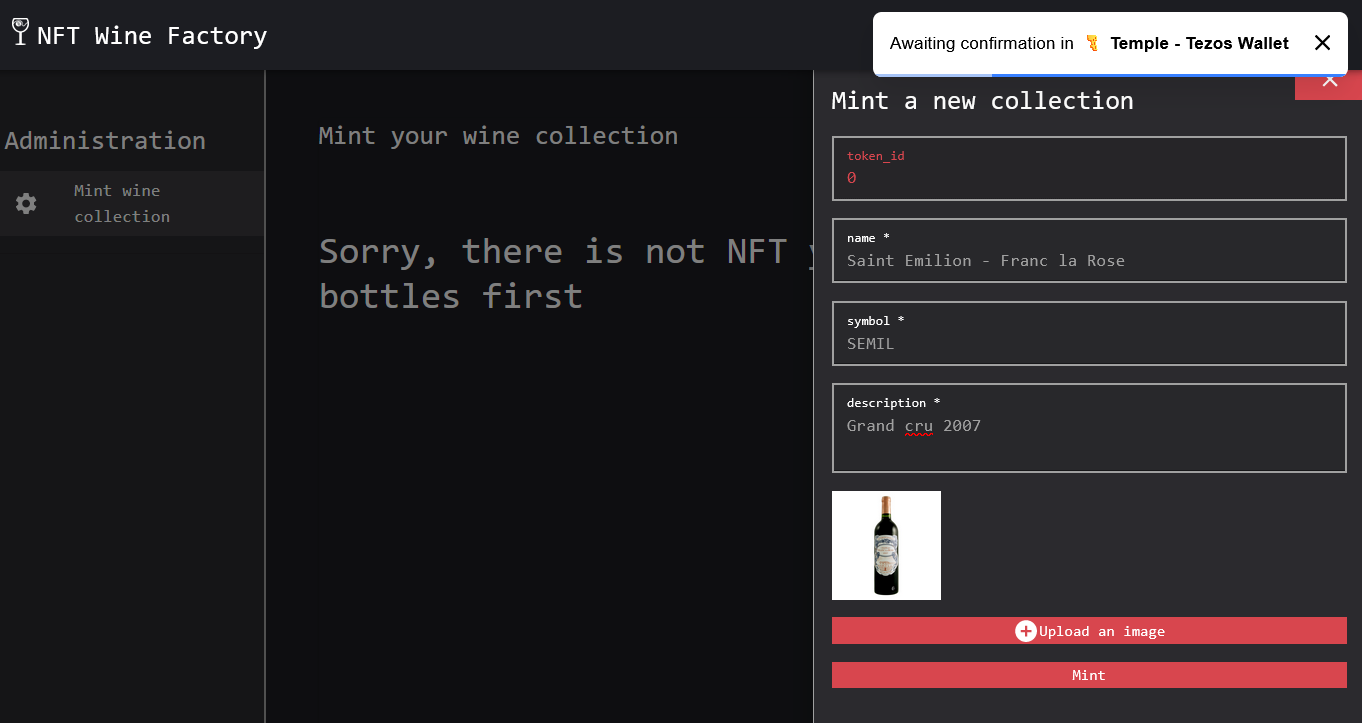Click the NFT Wine Factory title text
1362x723 pixels.
coord(152,36)
